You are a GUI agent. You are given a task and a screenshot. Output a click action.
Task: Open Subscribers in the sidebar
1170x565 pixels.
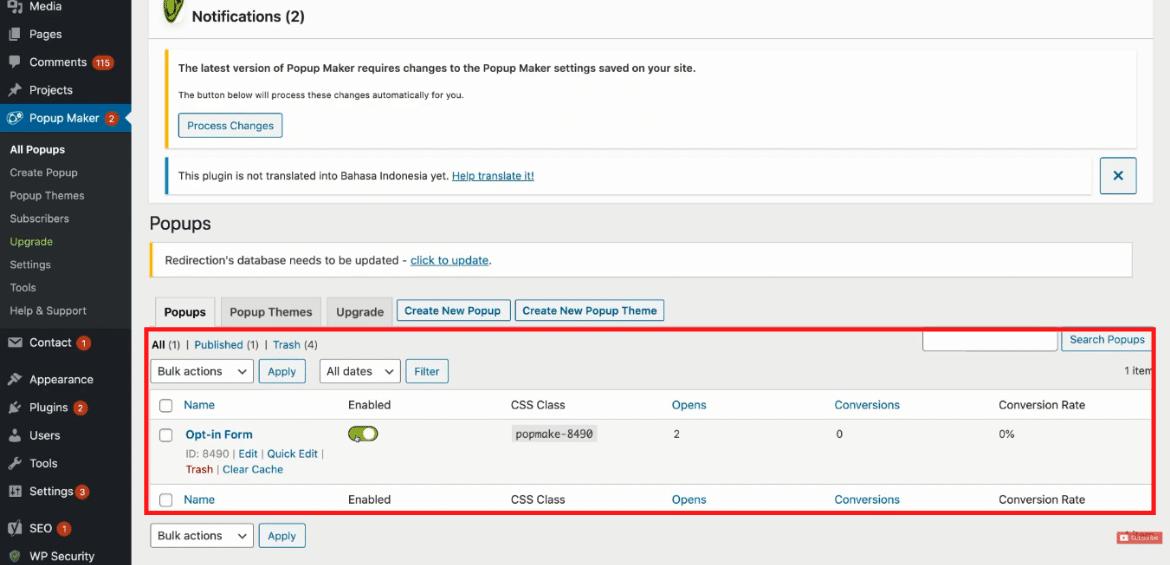coord(40,219)
